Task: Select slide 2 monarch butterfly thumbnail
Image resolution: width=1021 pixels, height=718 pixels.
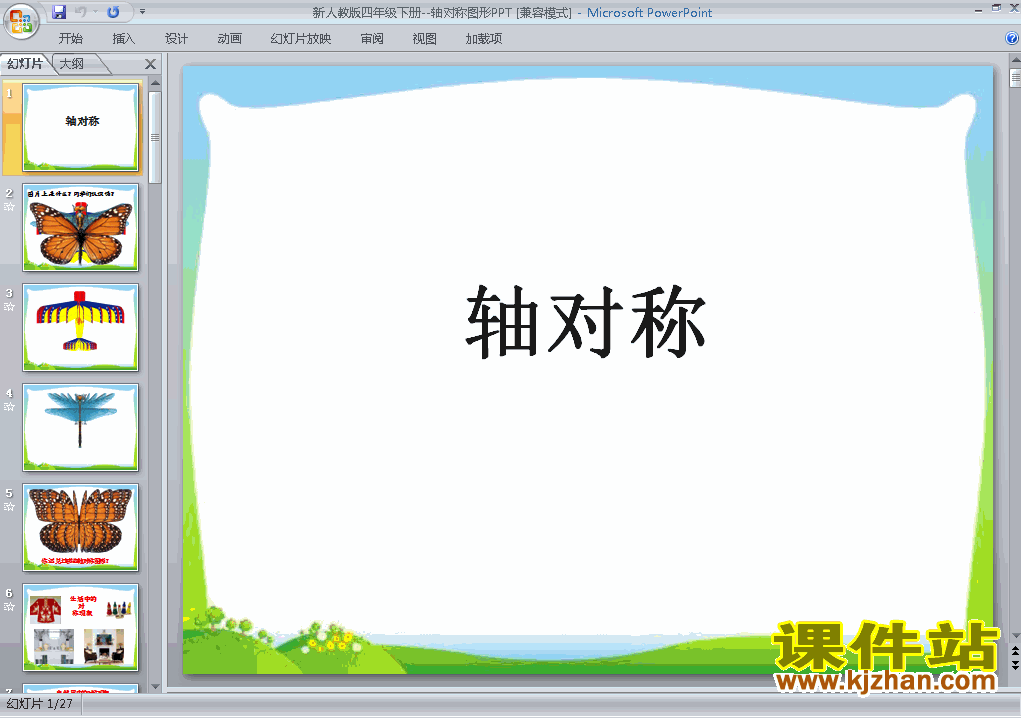Action: coord(81,227)
